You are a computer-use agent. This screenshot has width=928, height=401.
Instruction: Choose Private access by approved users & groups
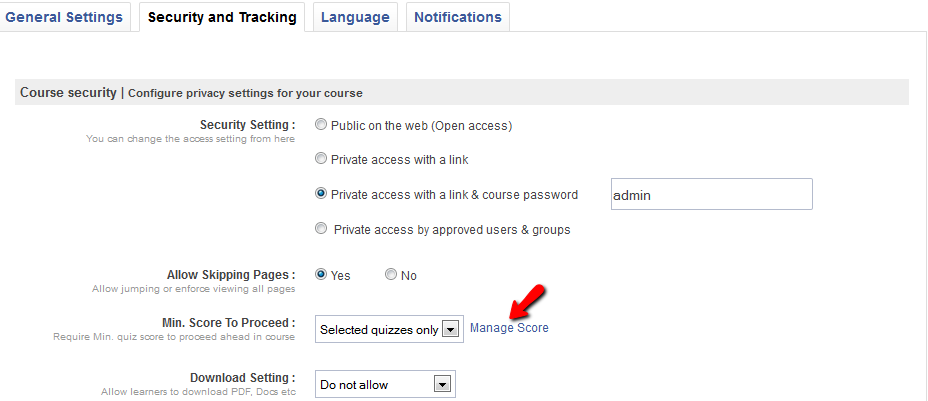tap(321, 229)
